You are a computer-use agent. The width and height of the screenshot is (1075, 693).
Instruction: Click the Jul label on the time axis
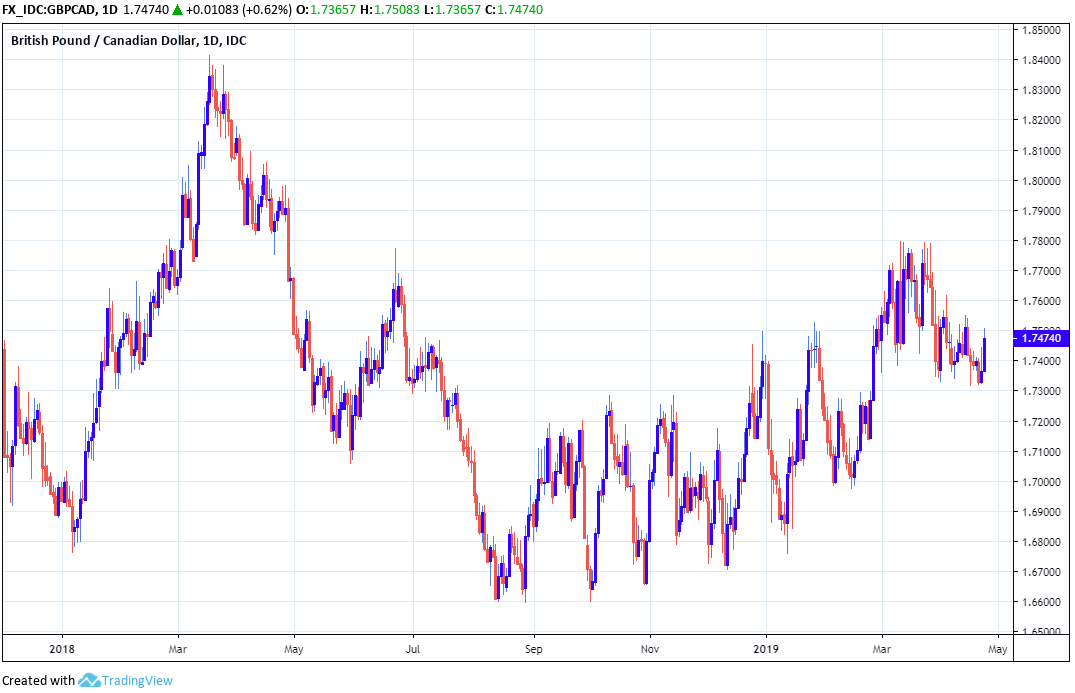(x=412, y=647)
